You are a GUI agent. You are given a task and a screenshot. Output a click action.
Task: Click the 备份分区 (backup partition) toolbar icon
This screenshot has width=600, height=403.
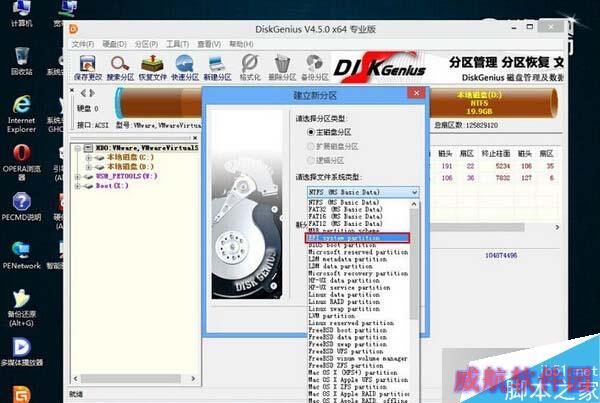(315, 67)
